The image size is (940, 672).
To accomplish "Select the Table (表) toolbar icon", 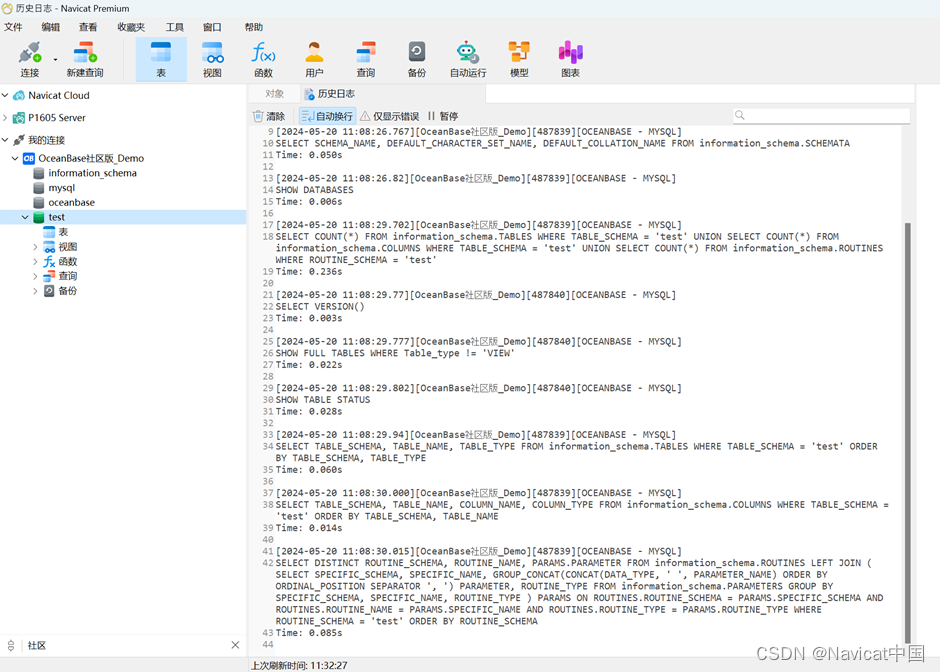I will (x=161, y=59).
